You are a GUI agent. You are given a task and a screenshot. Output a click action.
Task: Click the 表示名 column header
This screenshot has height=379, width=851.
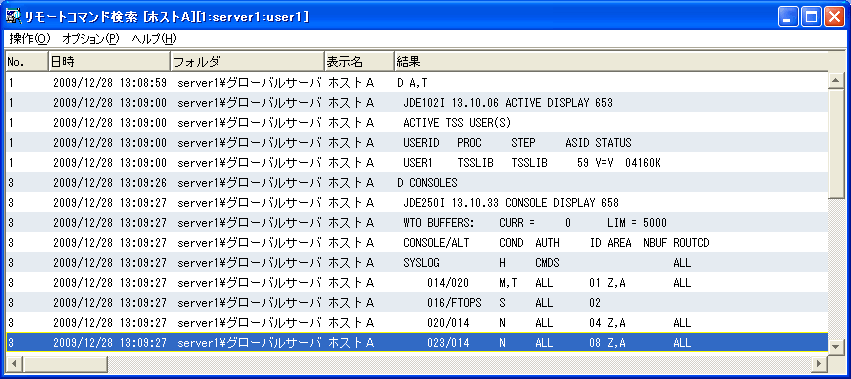[x=359, y=62]
